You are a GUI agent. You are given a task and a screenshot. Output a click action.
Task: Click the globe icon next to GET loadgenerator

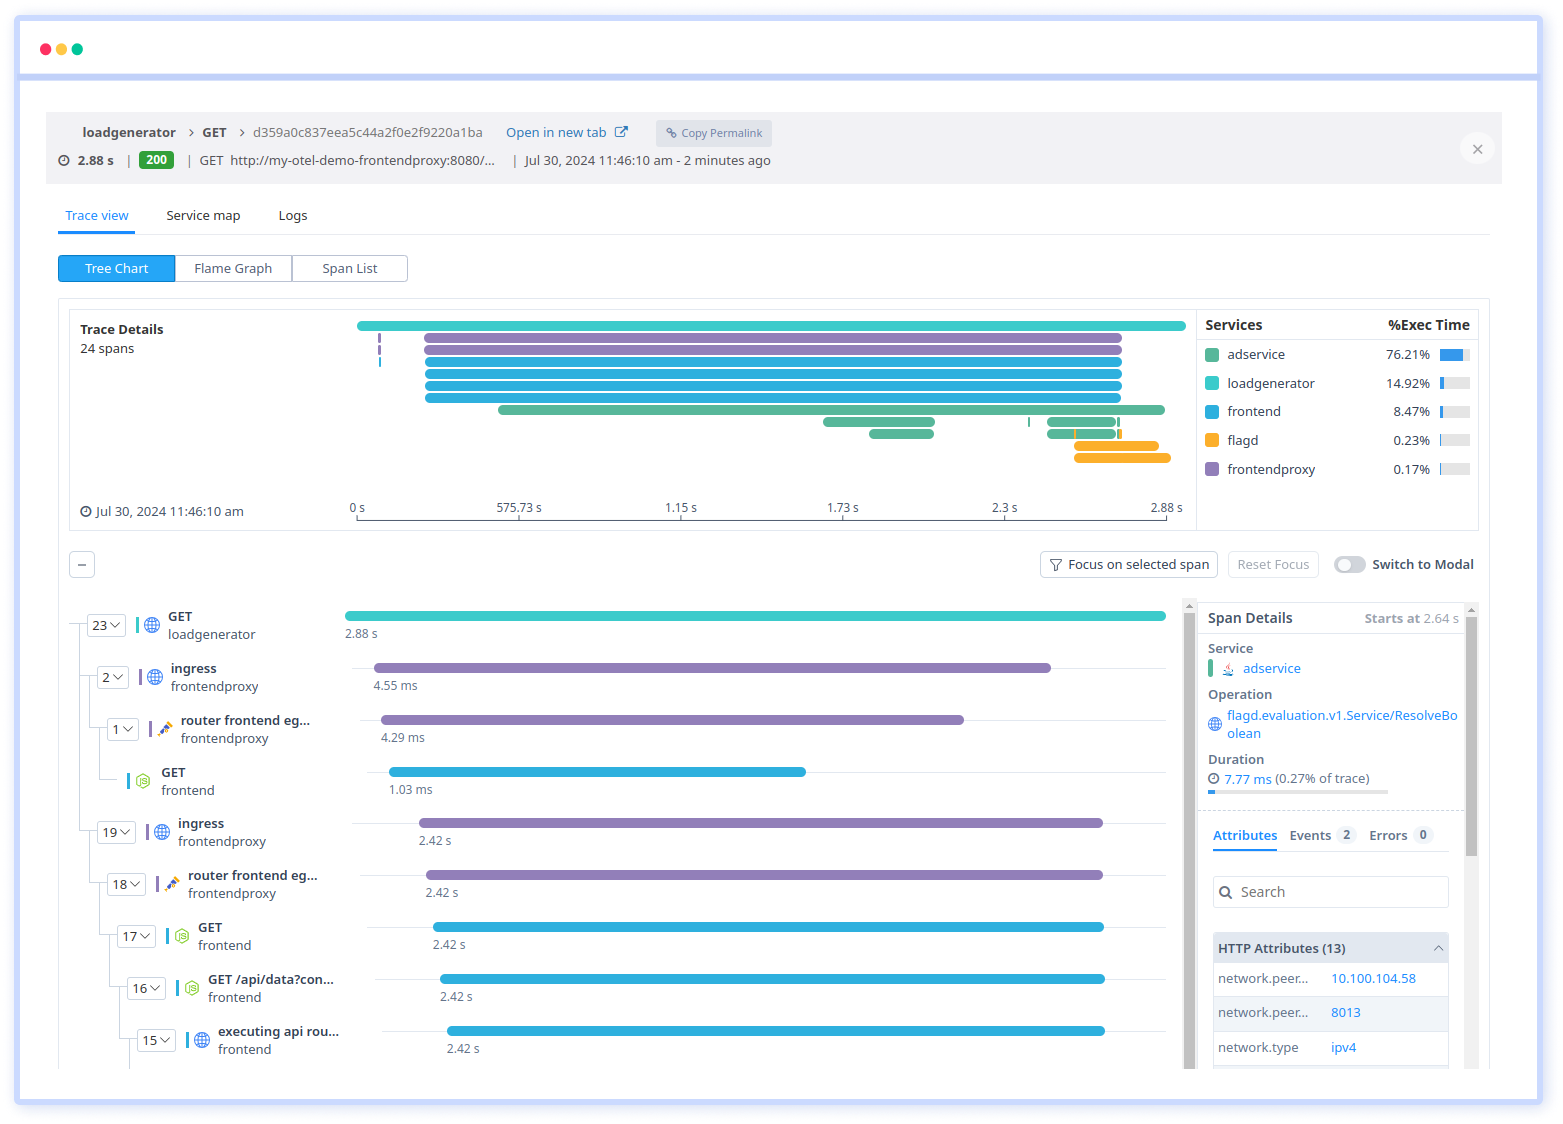click(152, 625)
